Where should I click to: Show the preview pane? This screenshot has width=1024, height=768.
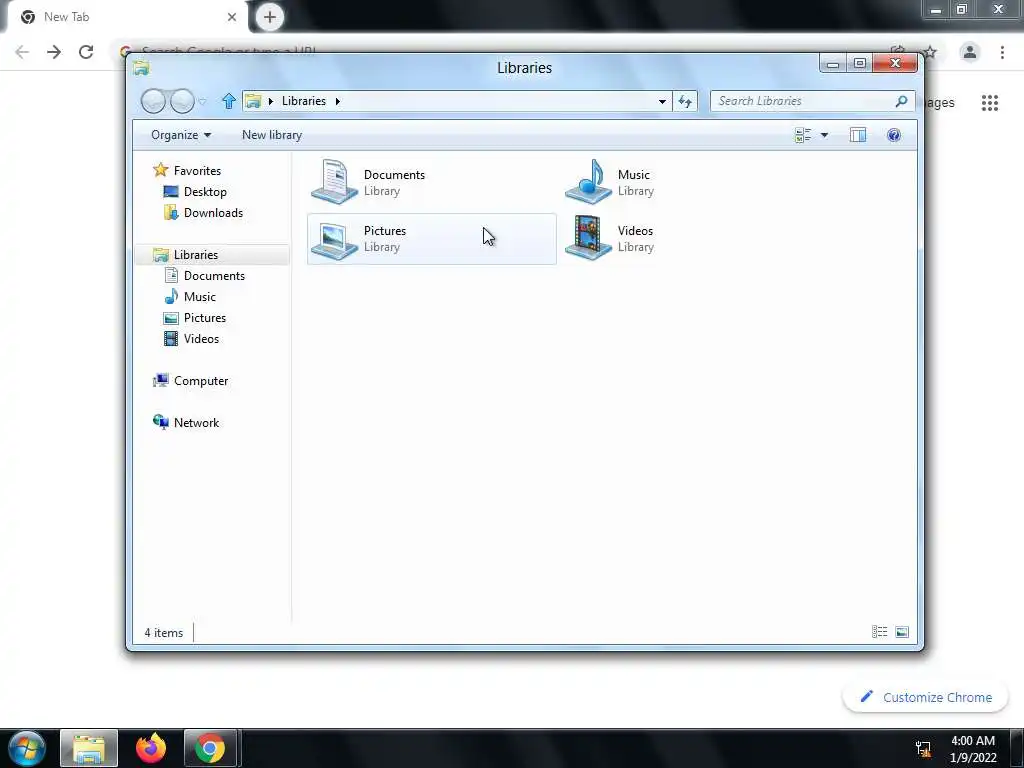tap(858, 135)
